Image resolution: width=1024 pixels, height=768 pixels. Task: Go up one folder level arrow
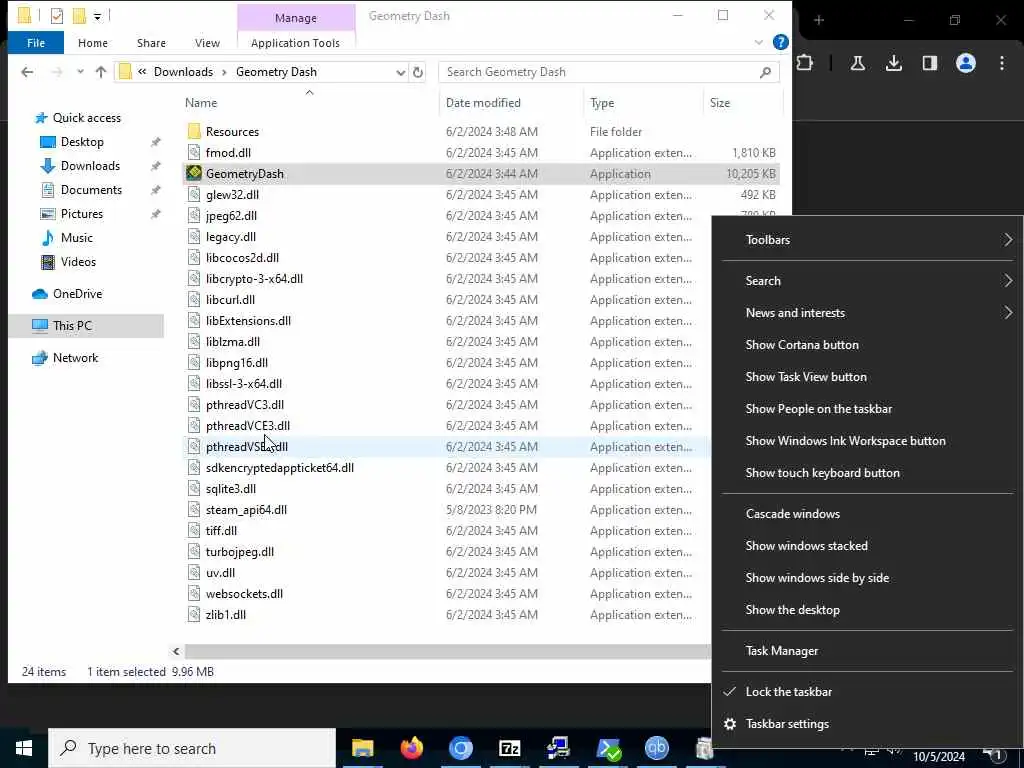101,72
